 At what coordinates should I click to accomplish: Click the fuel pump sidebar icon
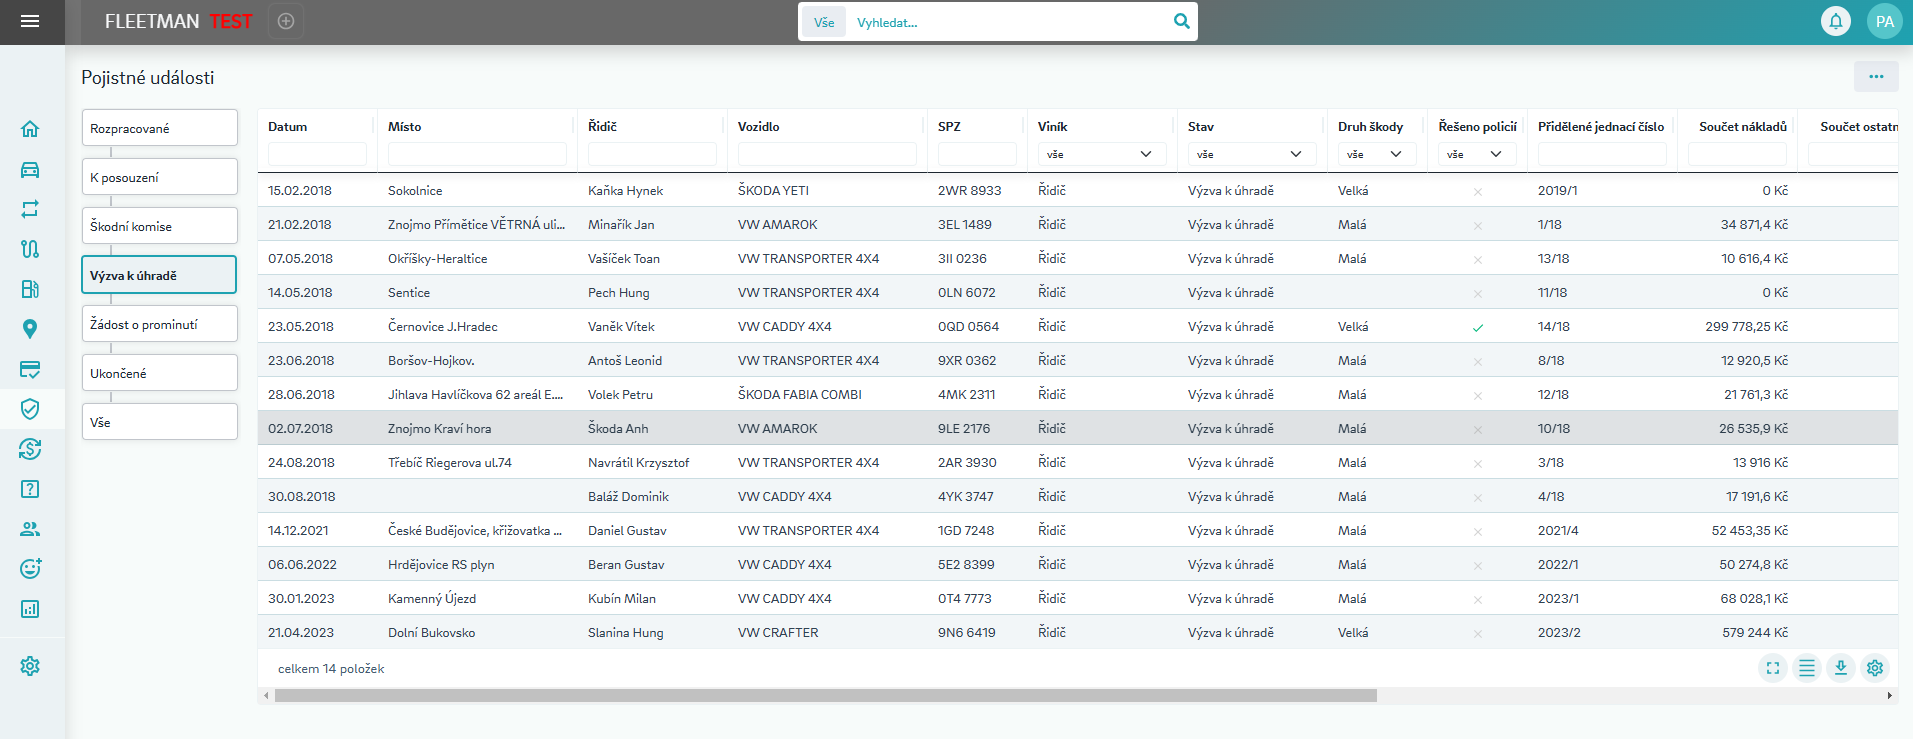30,289
